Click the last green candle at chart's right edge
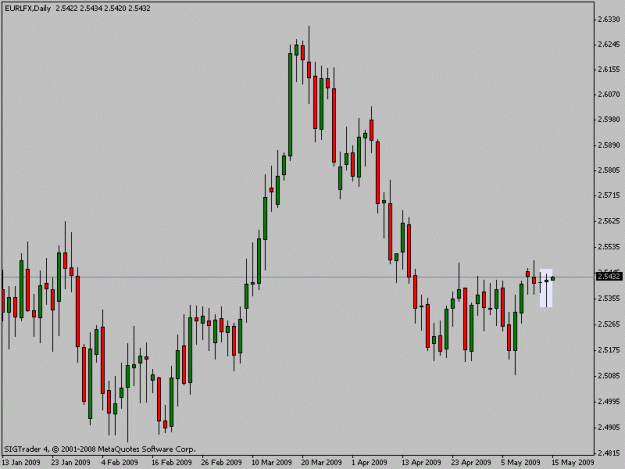 coord(553,279)
